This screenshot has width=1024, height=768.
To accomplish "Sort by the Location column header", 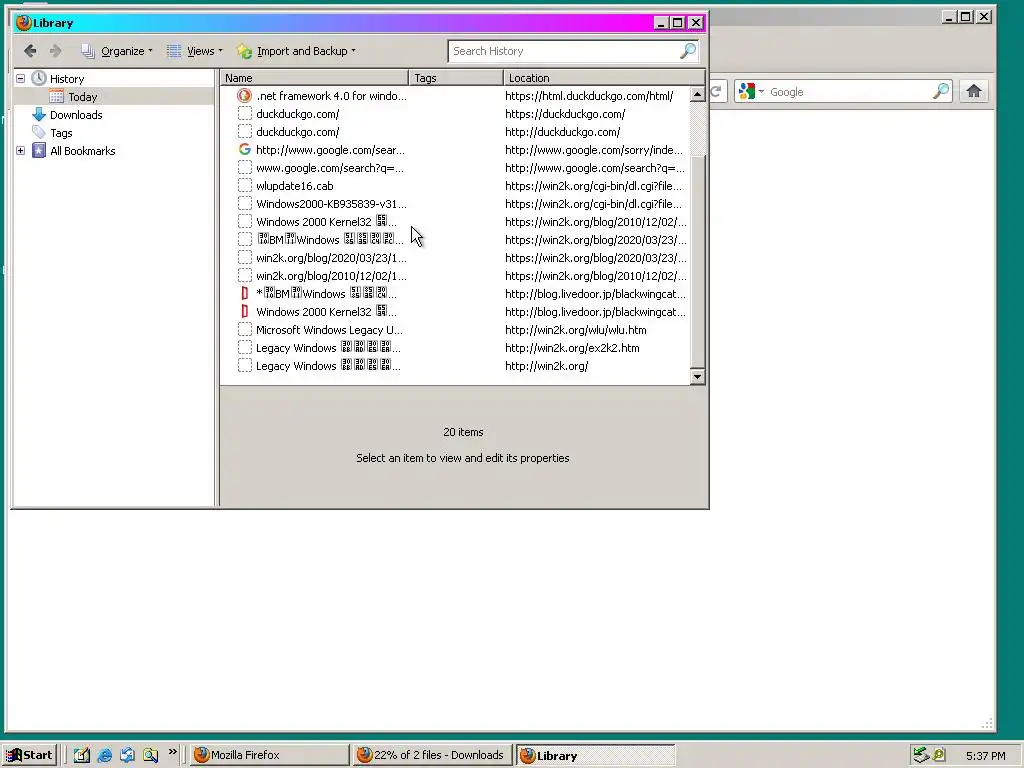I will click(x=604, y=78).
